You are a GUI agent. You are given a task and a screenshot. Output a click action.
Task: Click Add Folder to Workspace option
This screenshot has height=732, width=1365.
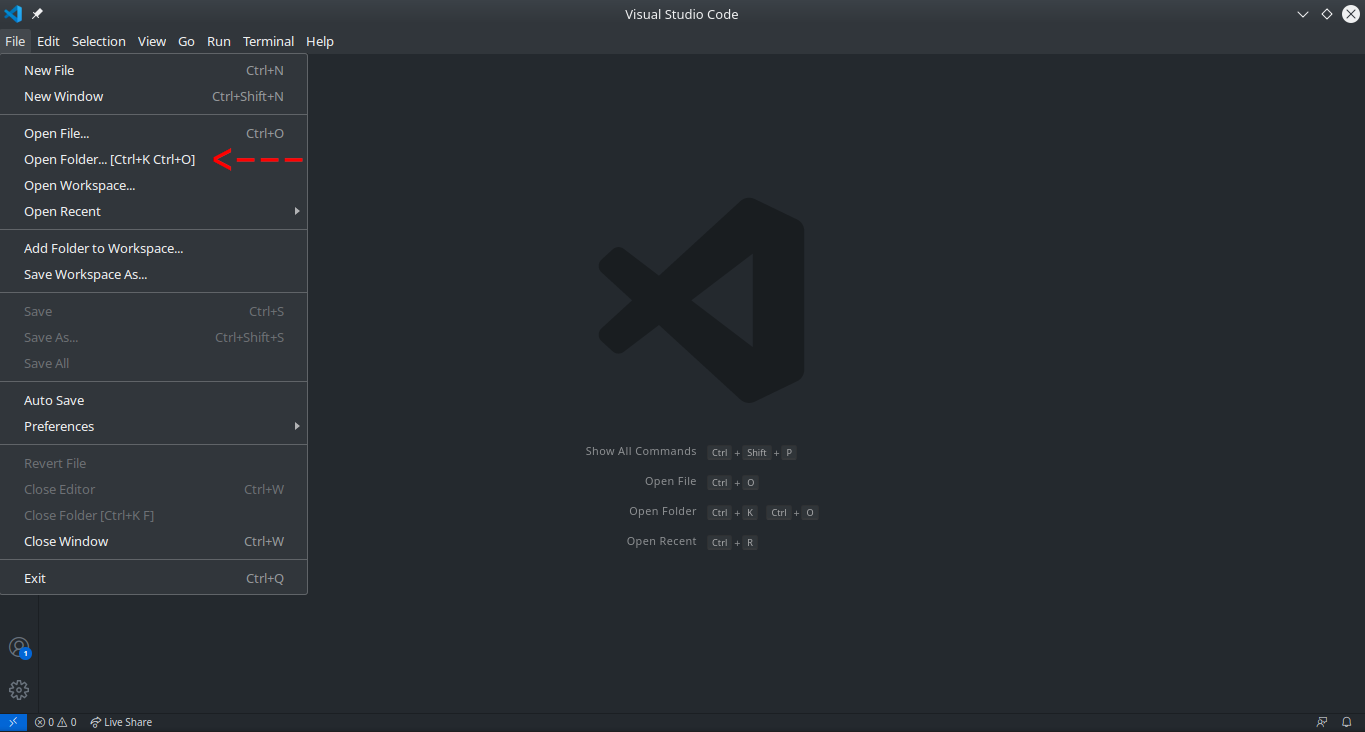[x=103, y=247]
